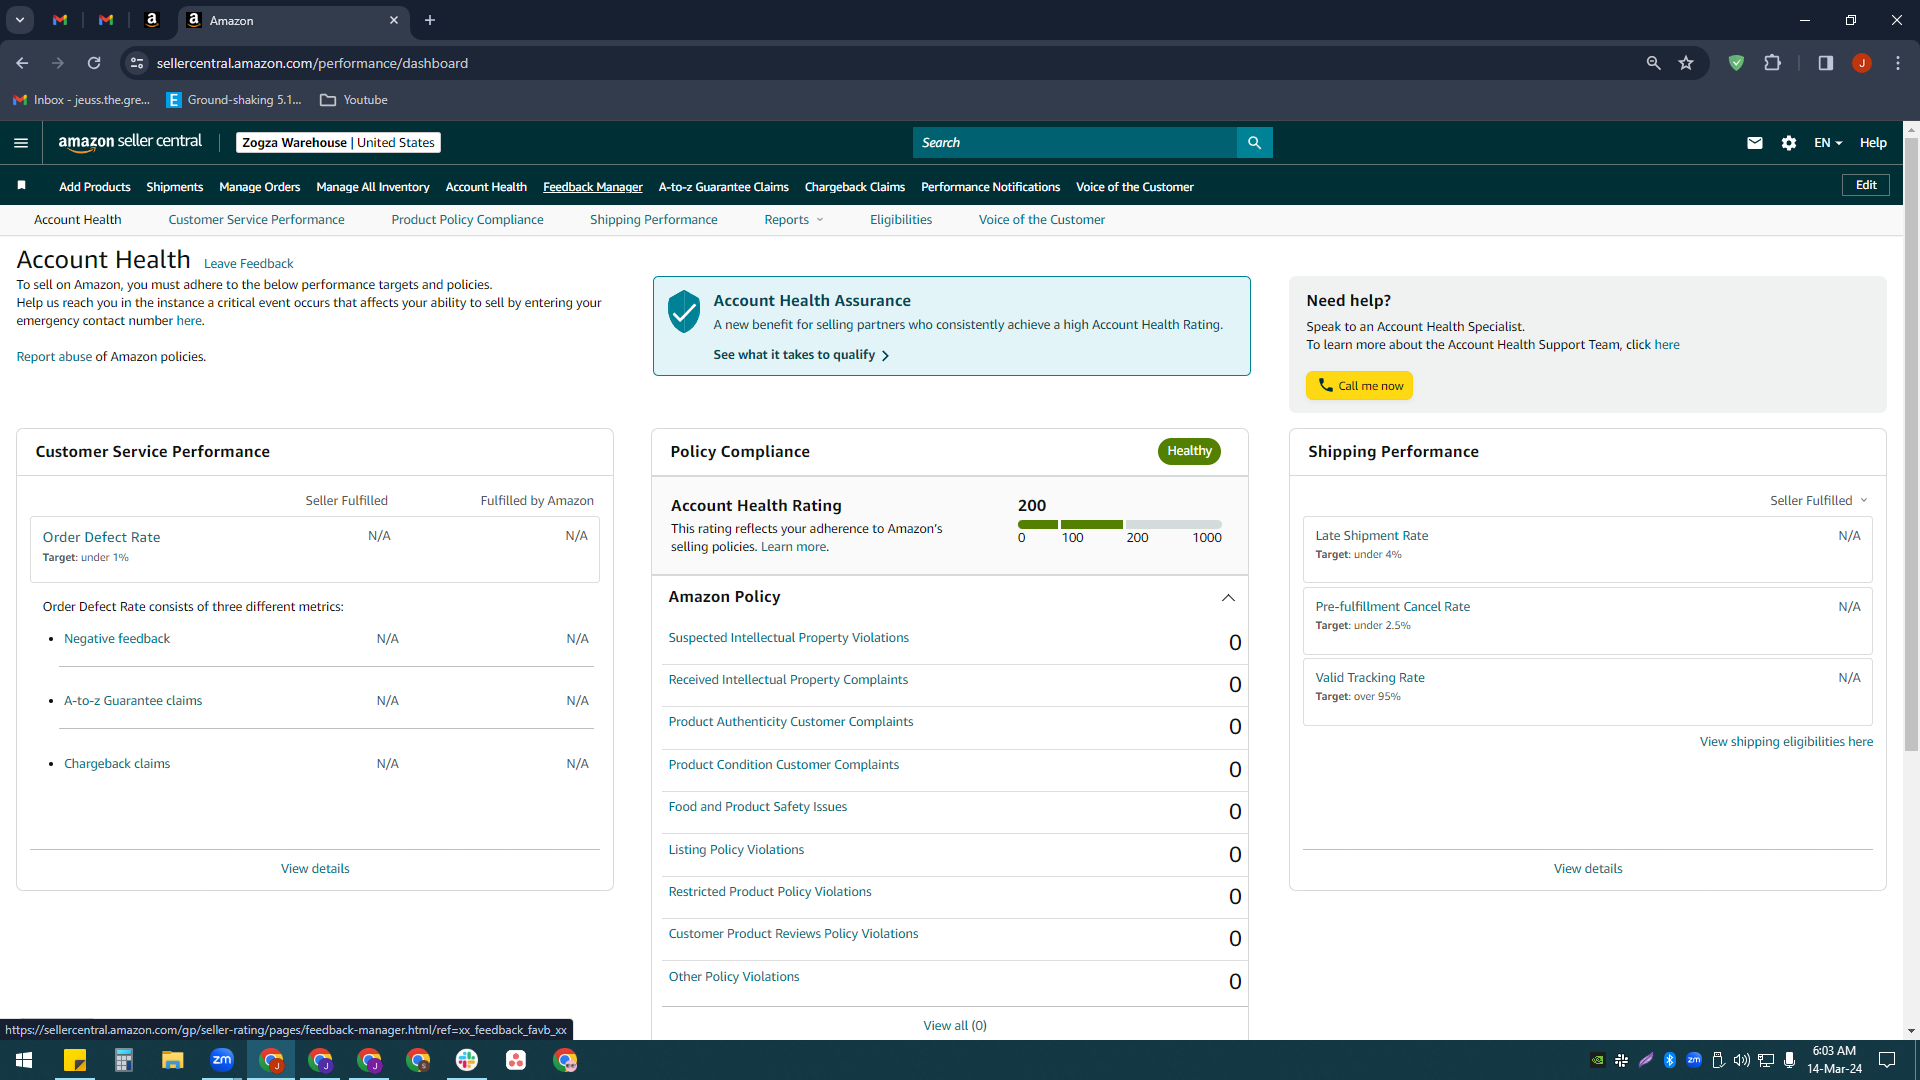The image size is (1920, 1080).
Task: Select the Voice of the Customer tab
Action: point(1041,220)
